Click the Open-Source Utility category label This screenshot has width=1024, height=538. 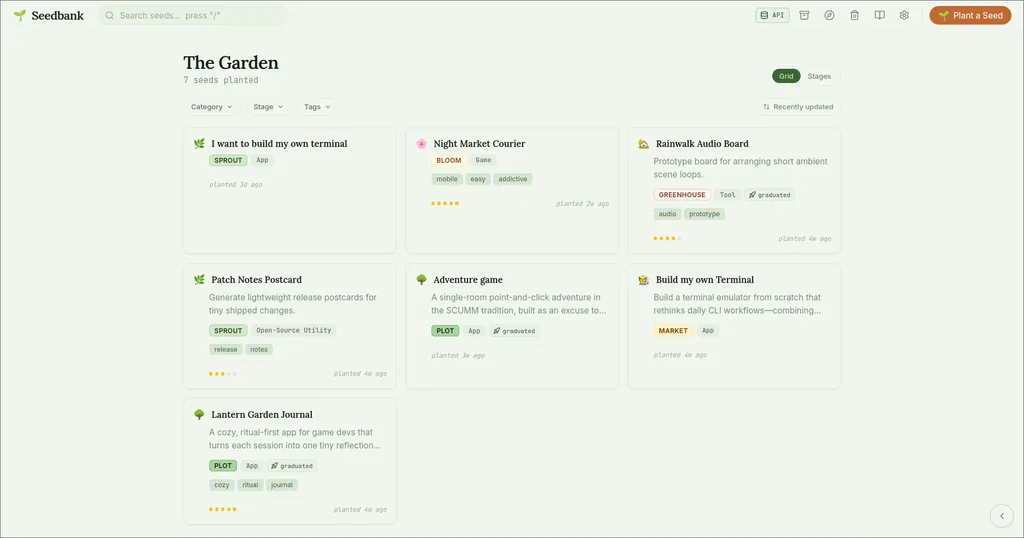pos(293,330)
